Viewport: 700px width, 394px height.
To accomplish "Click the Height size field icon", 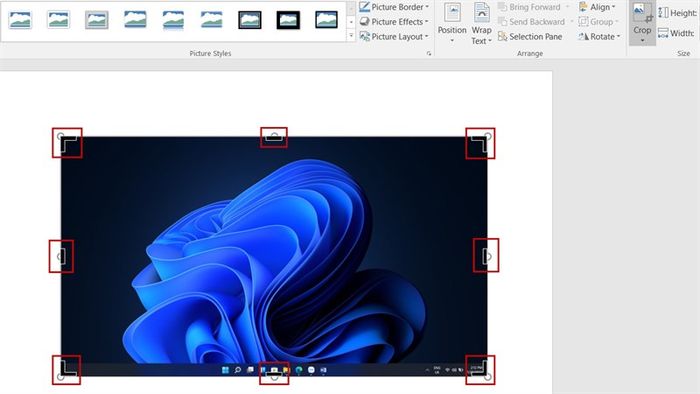I will point(663,13).
